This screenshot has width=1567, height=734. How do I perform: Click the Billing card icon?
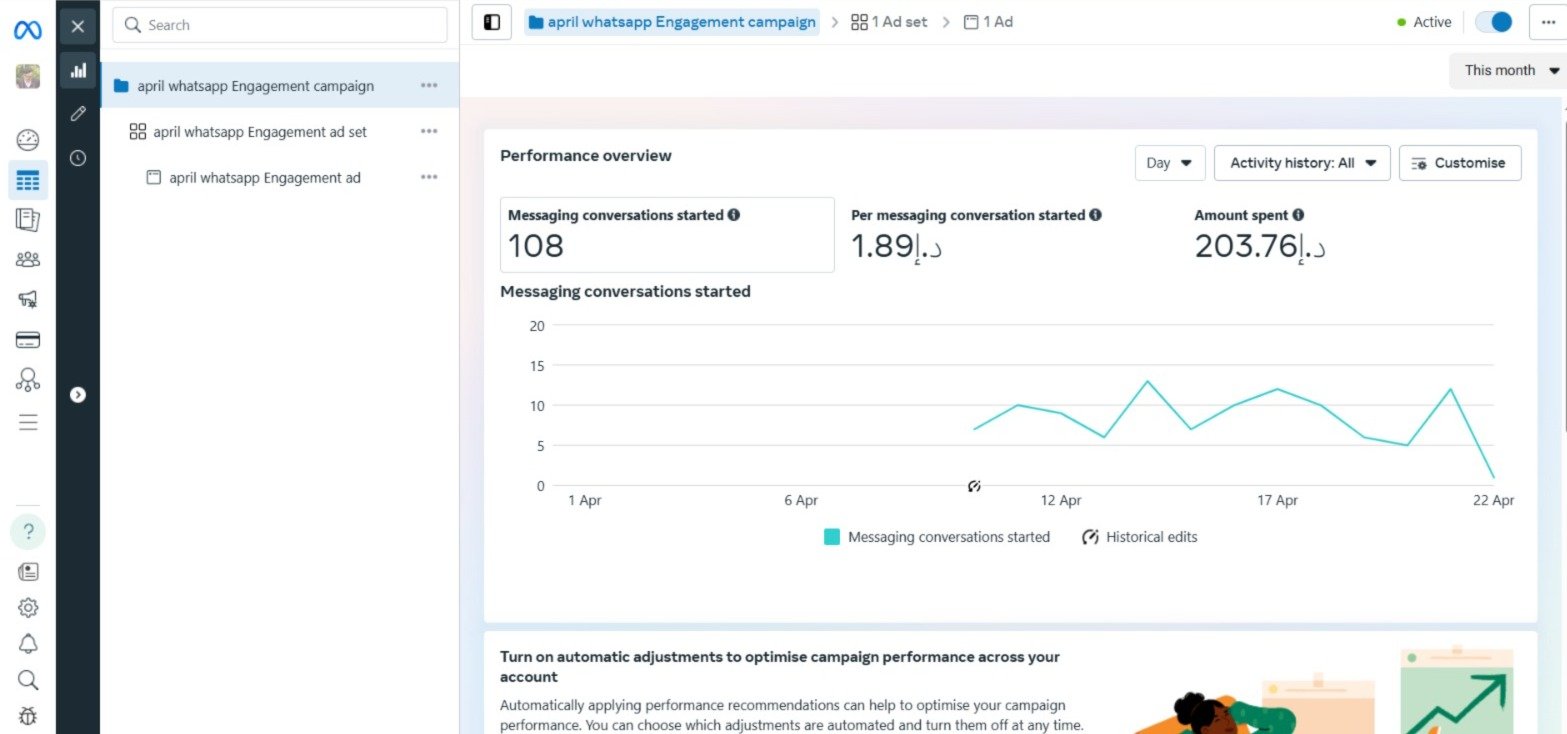pos(28,340)
